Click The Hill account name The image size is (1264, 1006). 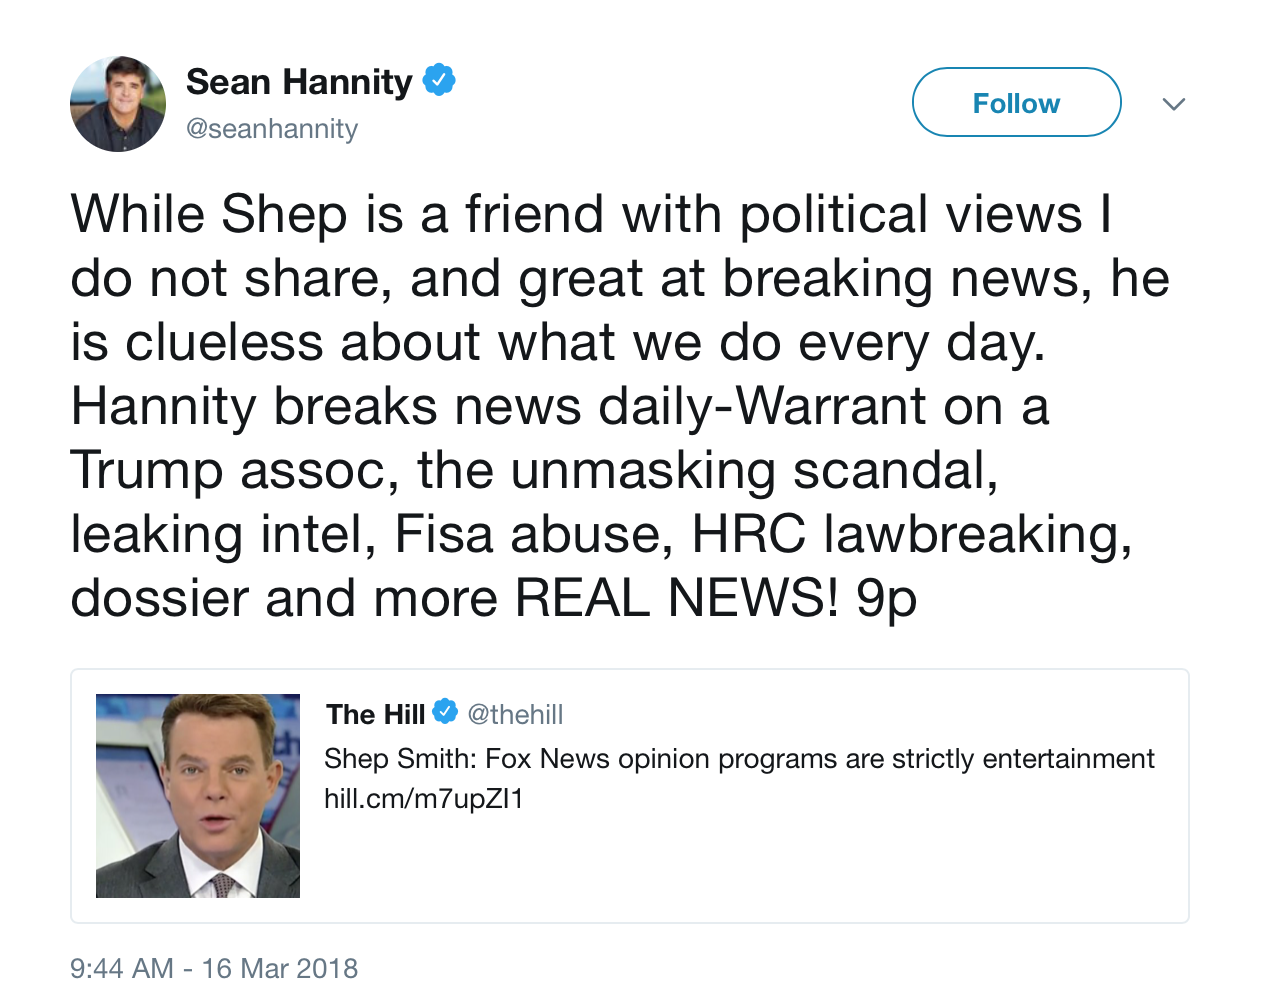click(x=375, y=714)
